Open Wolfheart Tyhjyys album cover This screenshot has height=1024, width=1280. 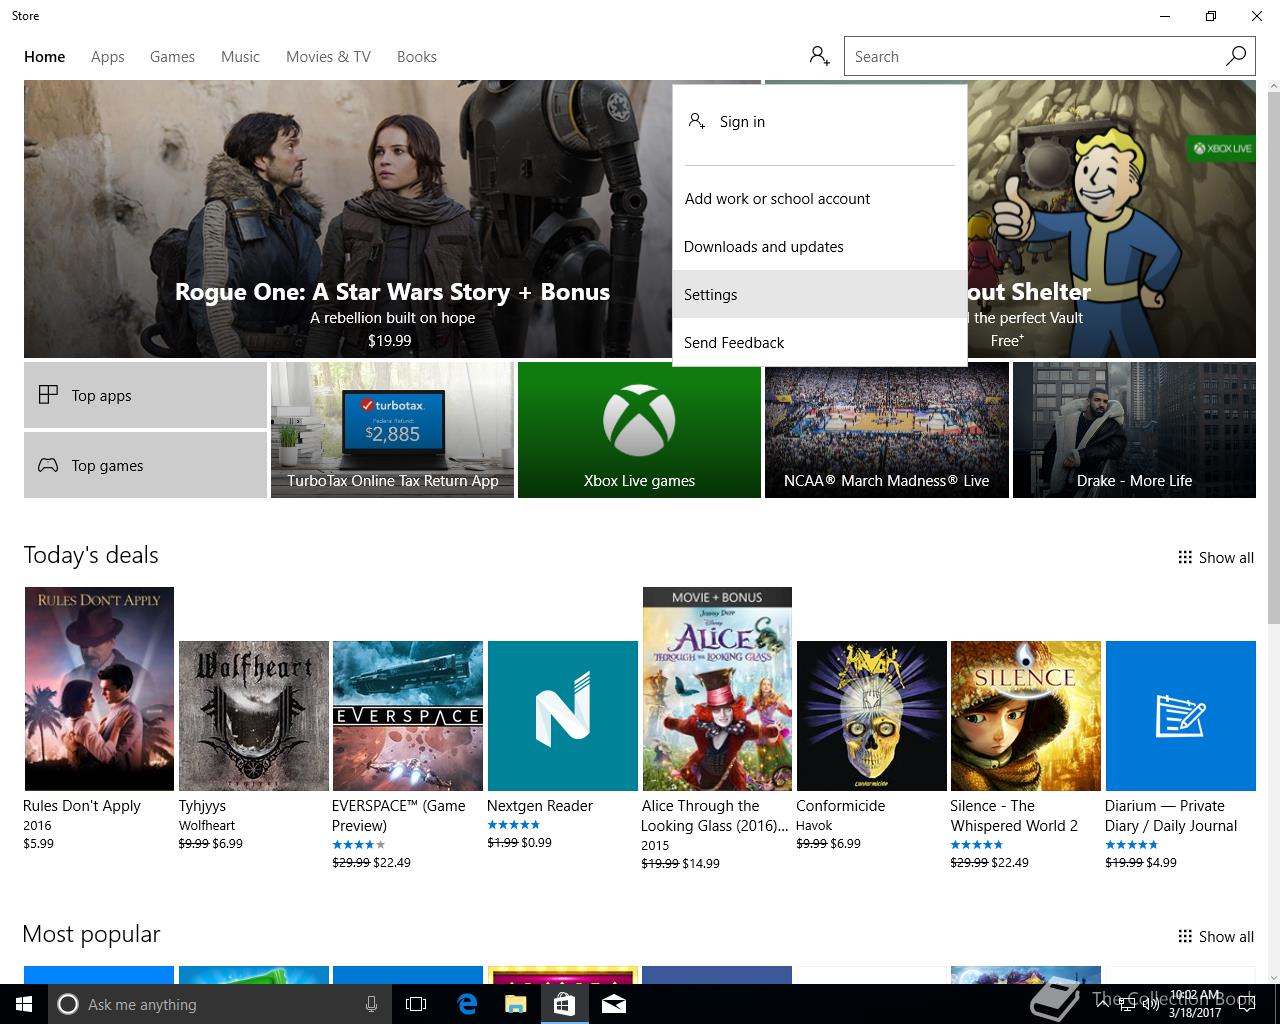(x=254, y=716)
